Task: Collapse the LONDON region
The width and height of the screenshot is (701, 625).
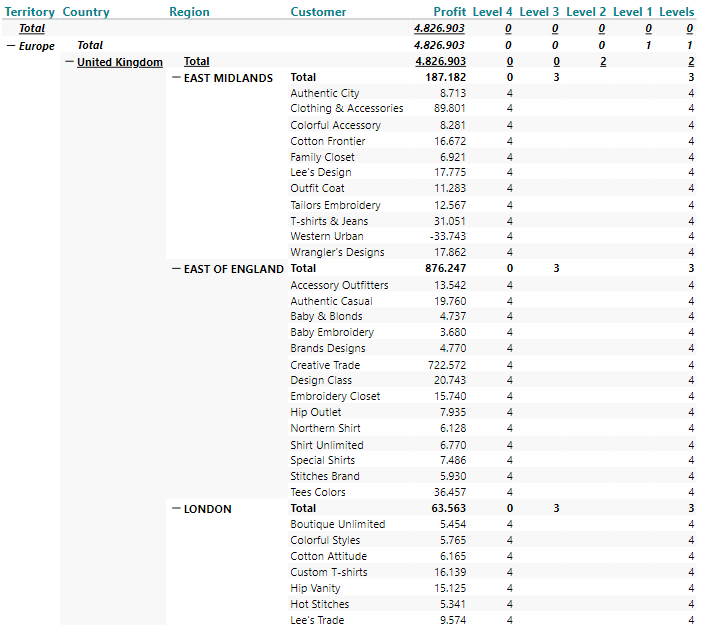Action: (176, 508)
